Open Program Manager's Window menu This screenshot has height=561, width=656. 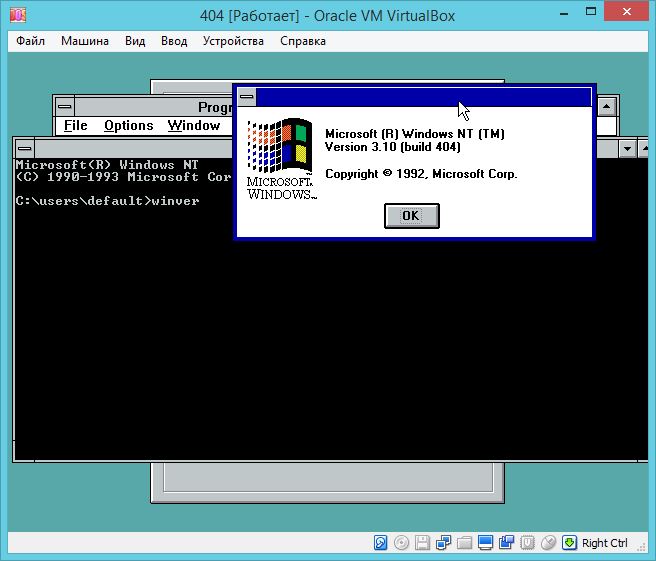pyautogui.click(x=194, y=126)
